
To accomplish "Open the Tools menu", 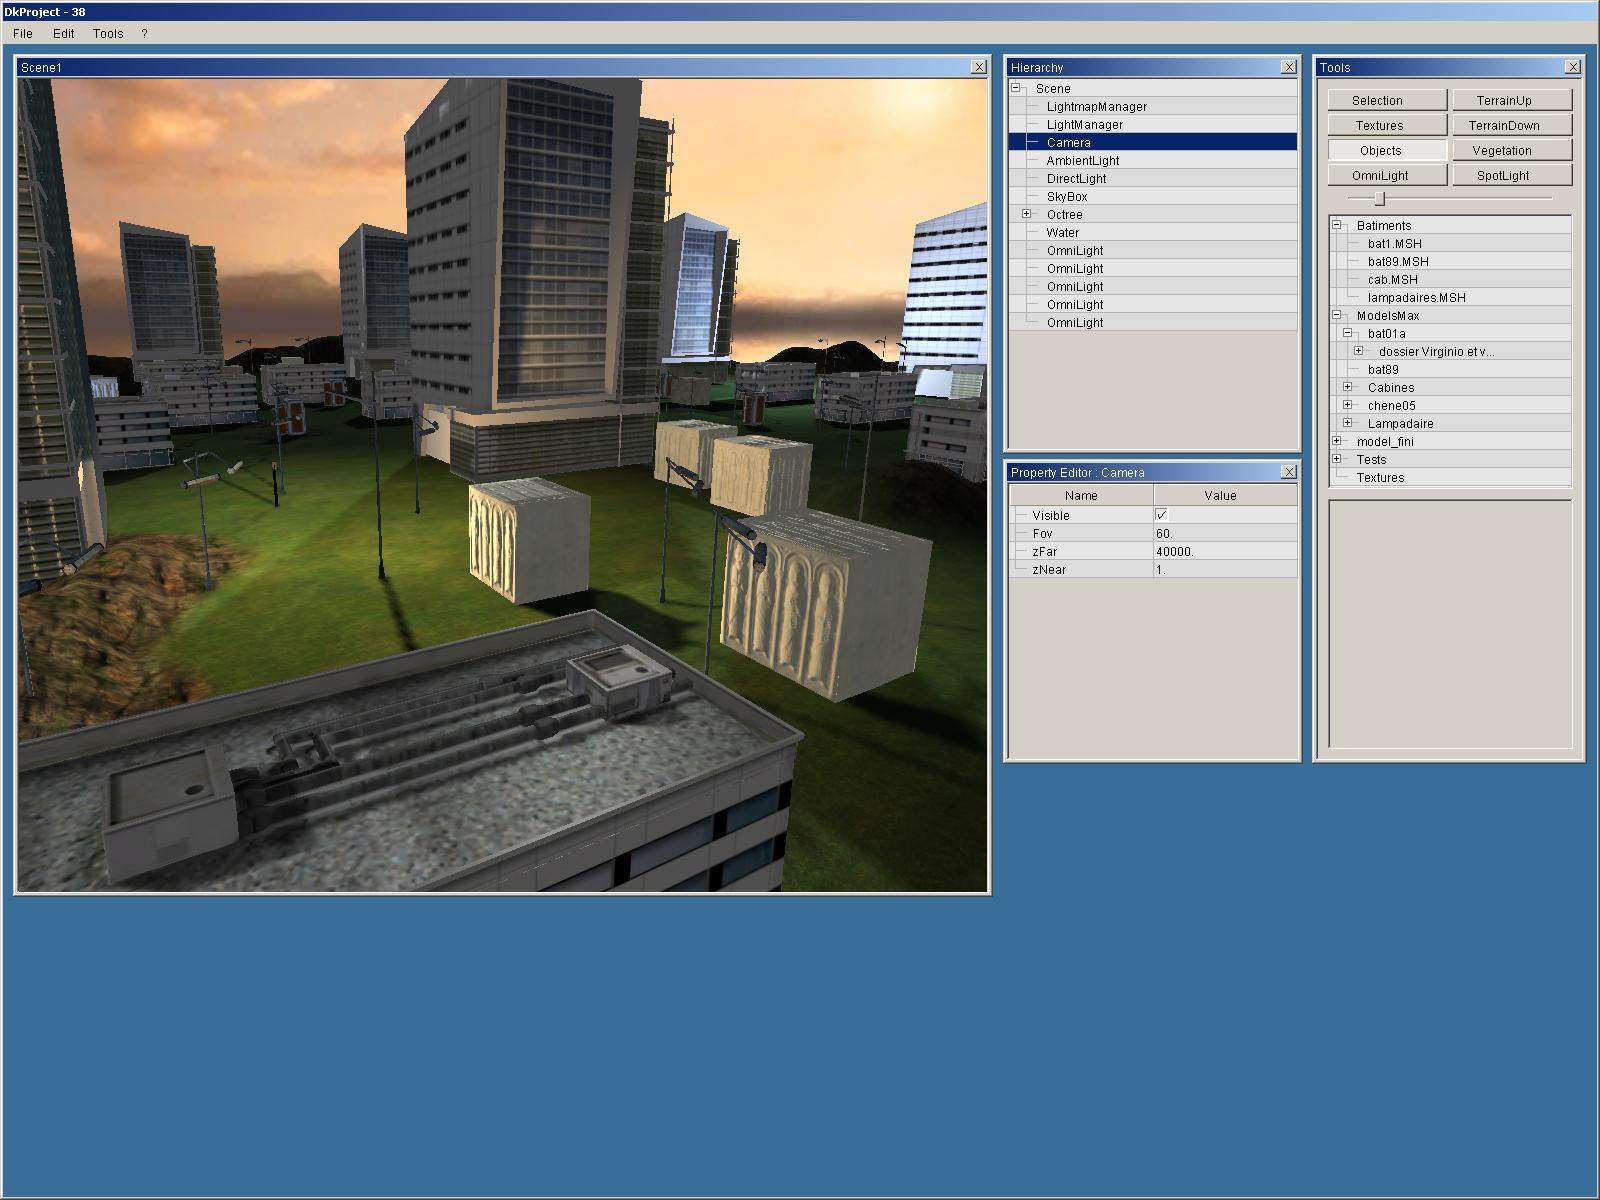I will (108, 33).
